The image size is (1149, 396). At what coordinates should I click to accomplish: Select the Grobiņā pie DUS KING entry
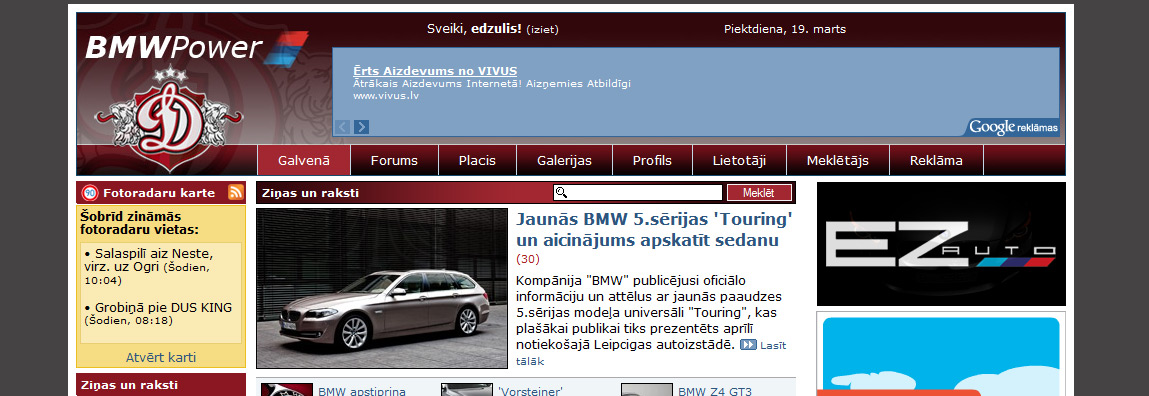pyautogui.click(x=159, y=313)
